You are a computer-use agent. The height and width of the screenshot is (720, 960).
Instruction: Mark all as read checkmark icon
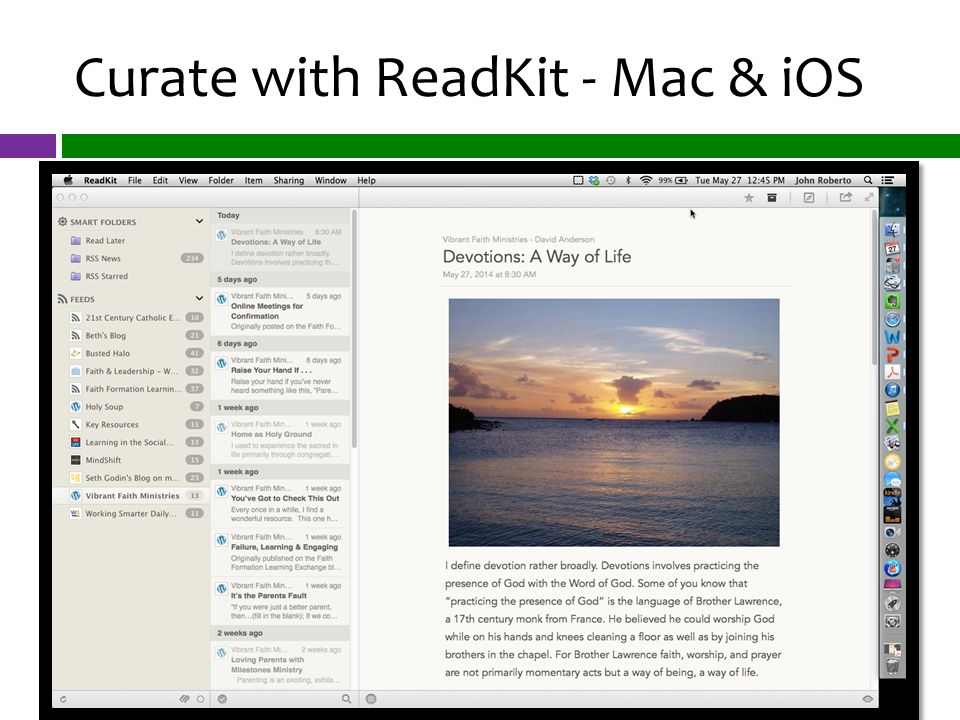pos(222,699)
